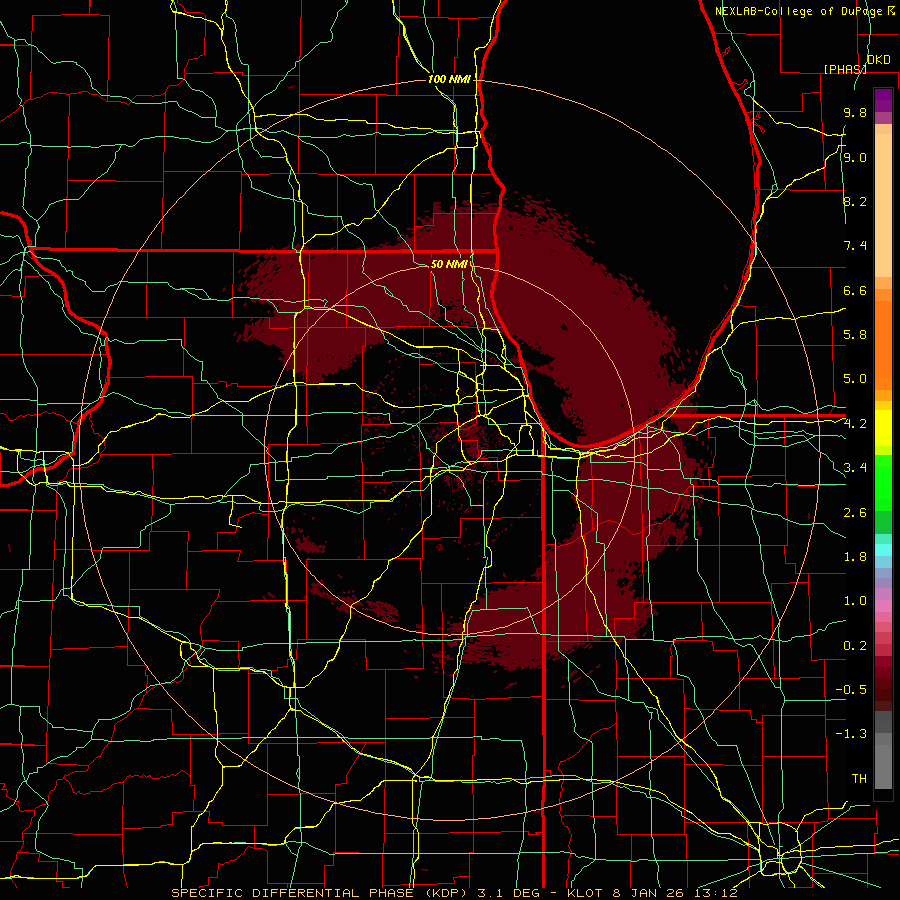Select the 100 NMI range ring label

(x=449, y=79)
